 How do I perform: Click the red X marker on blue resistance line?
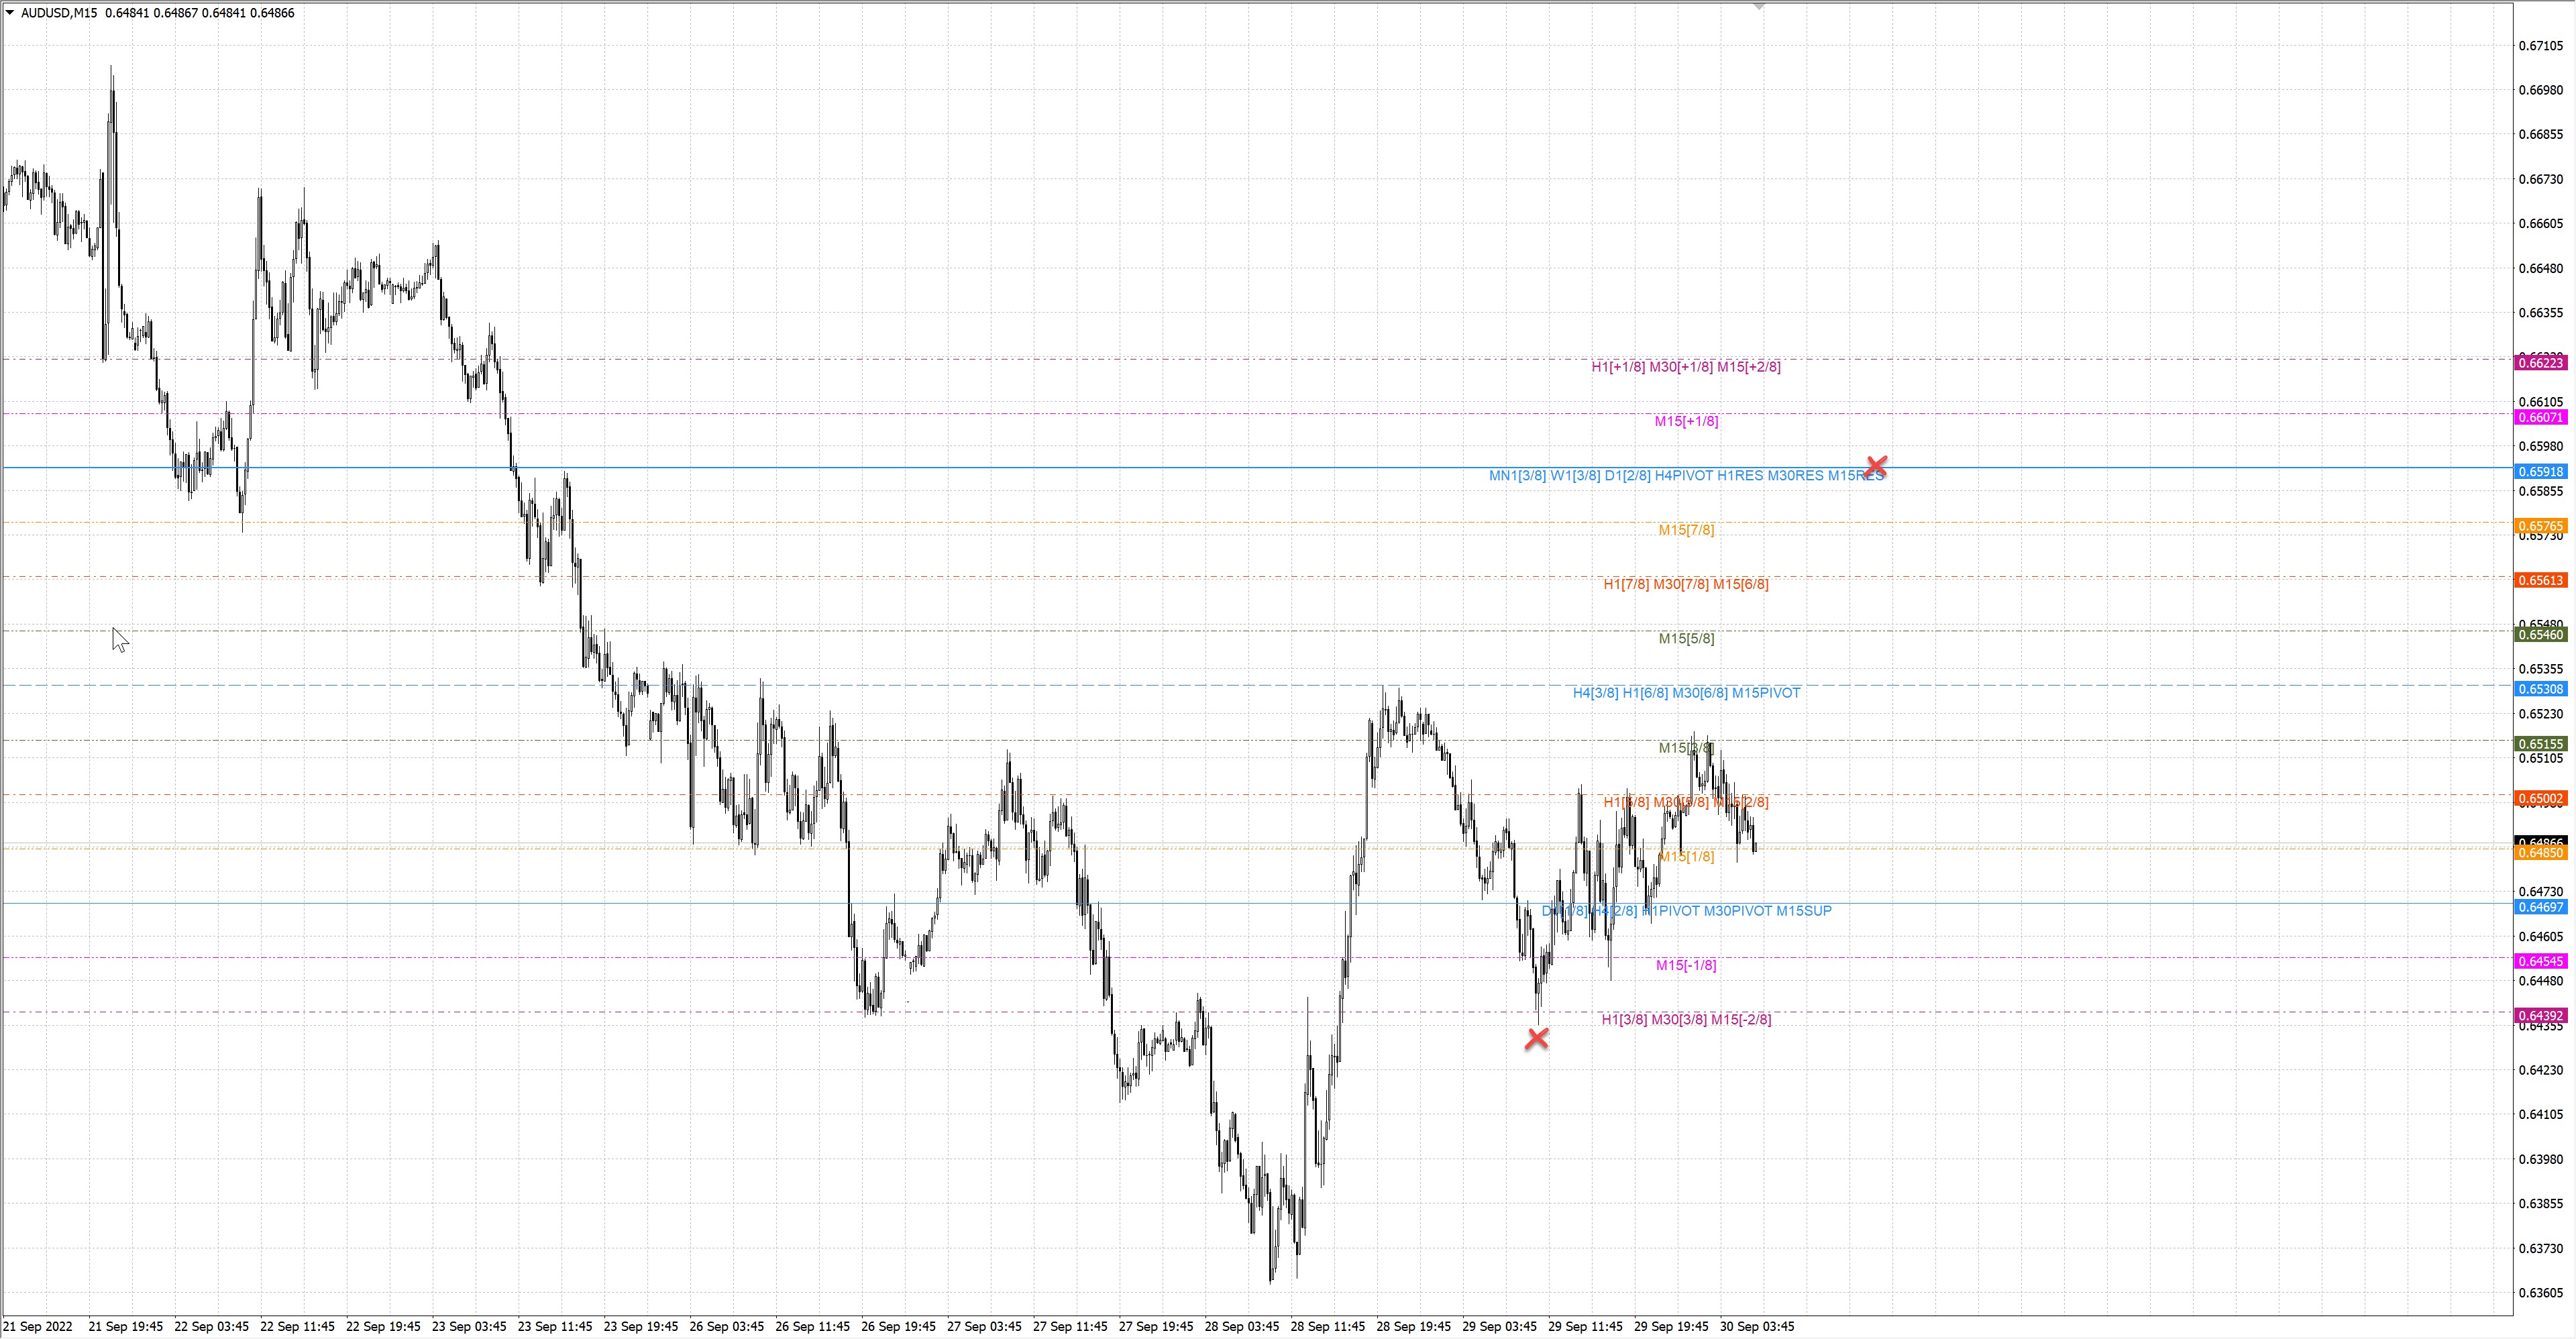coord(1876,466)
